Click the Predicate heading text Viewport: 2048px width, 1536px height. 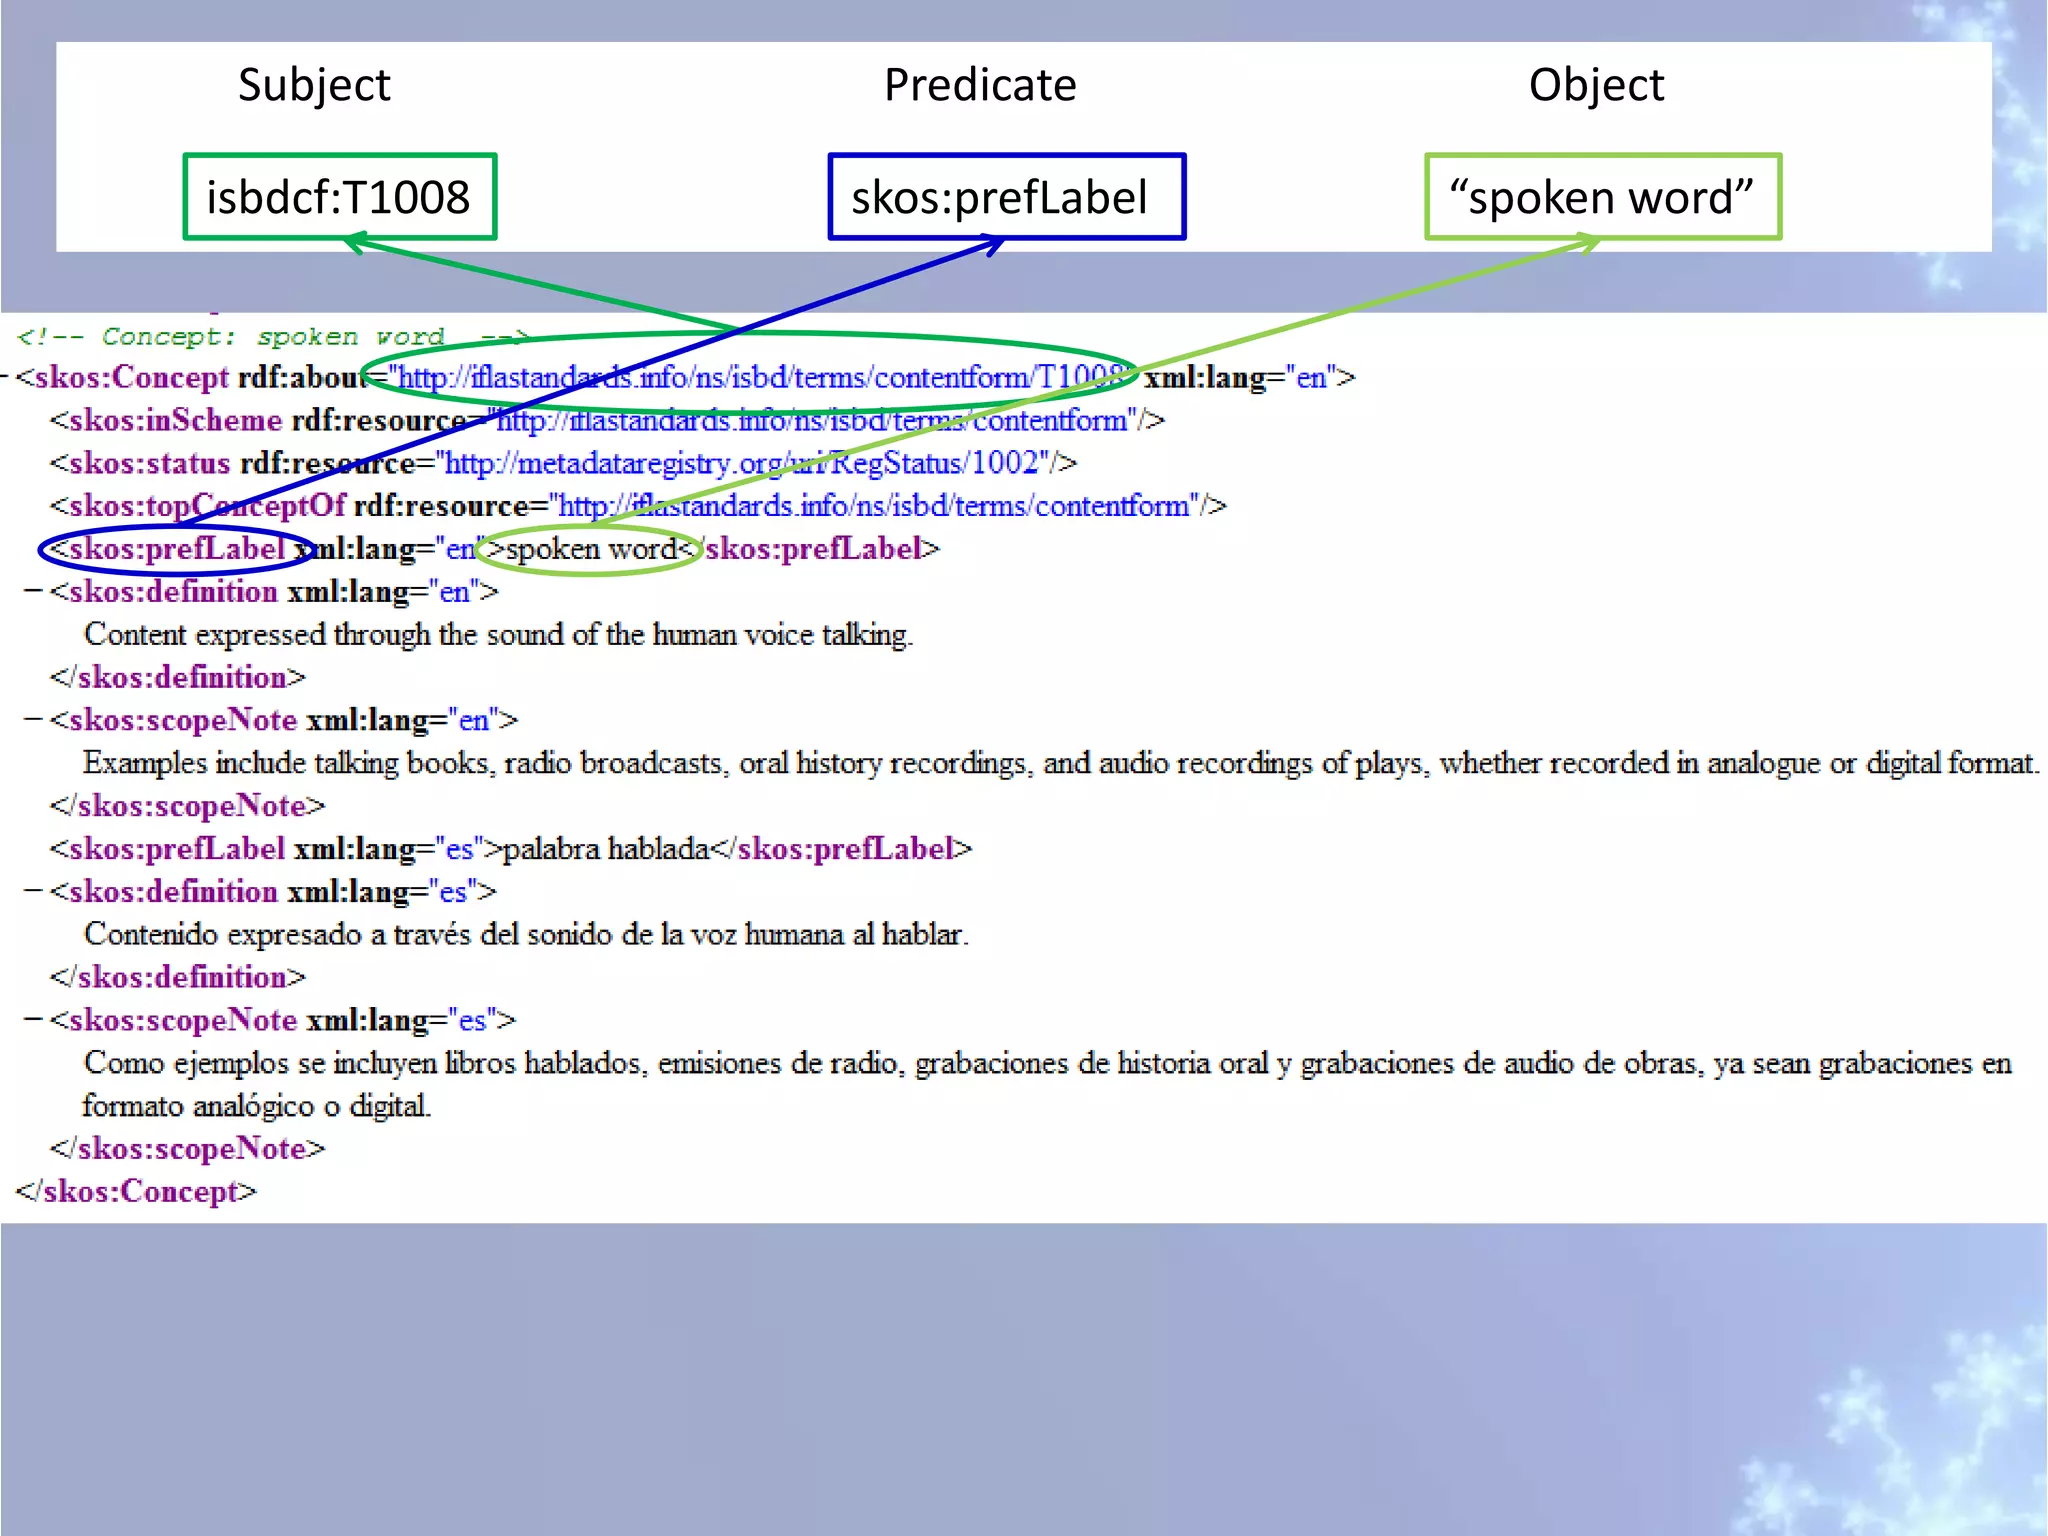coord(980,85)
